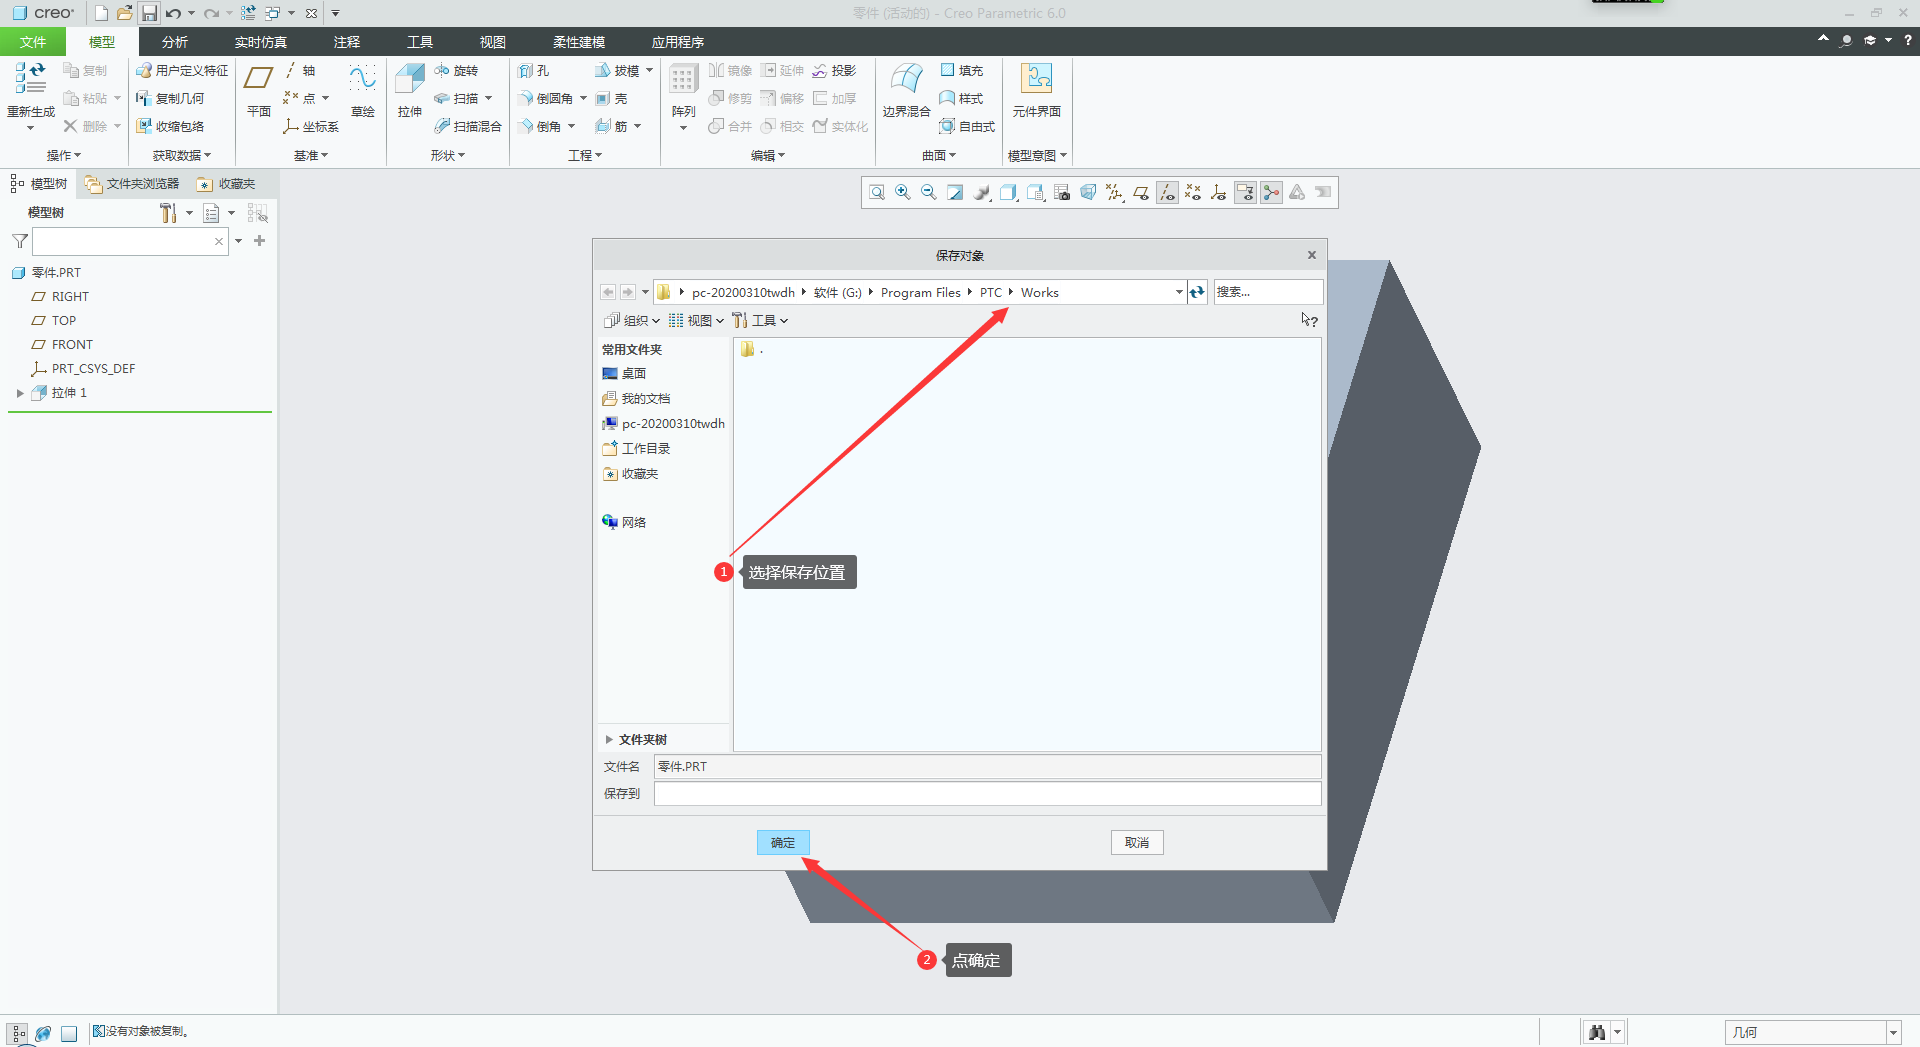Switch to the 实时仿真 tab
Viewport: 1920px width, 1047px height.
[261, 42]
